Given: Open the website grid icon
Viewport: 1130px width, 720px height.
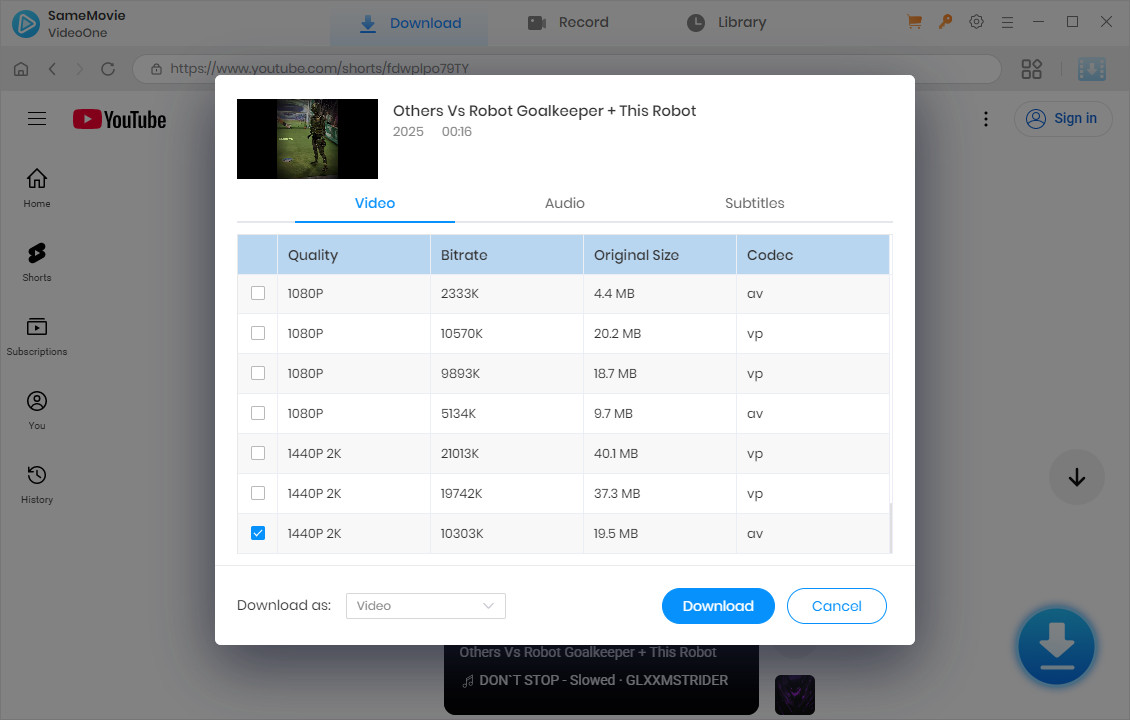Looking at the screenshot, I should tap(1031, 69).
